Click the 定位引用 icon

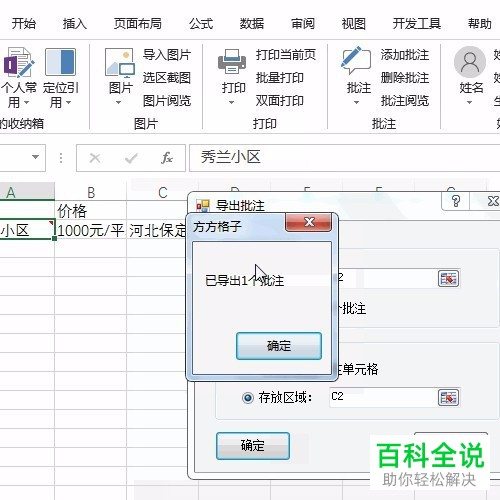60,62
